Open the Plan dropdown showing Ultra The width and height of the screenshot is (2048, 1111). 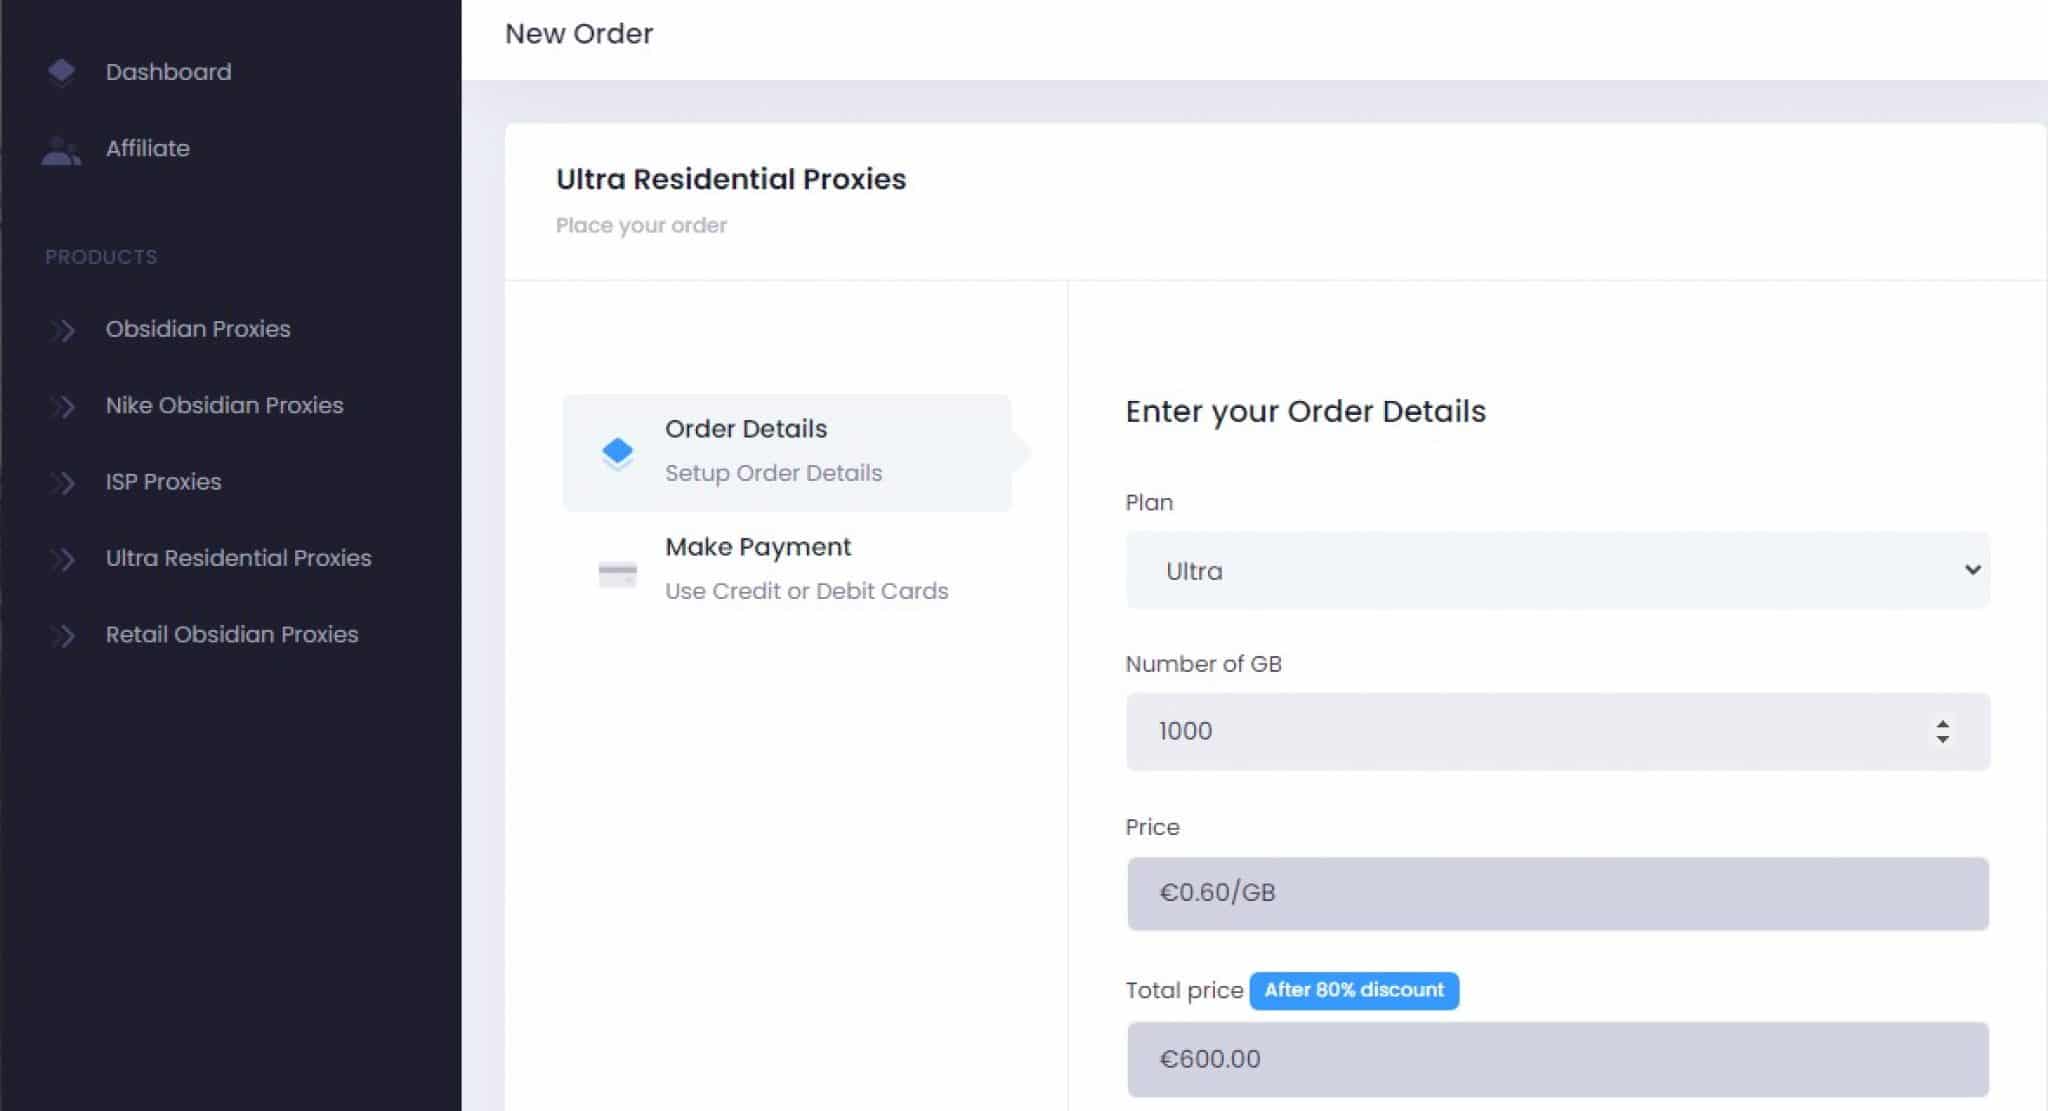1557,570
